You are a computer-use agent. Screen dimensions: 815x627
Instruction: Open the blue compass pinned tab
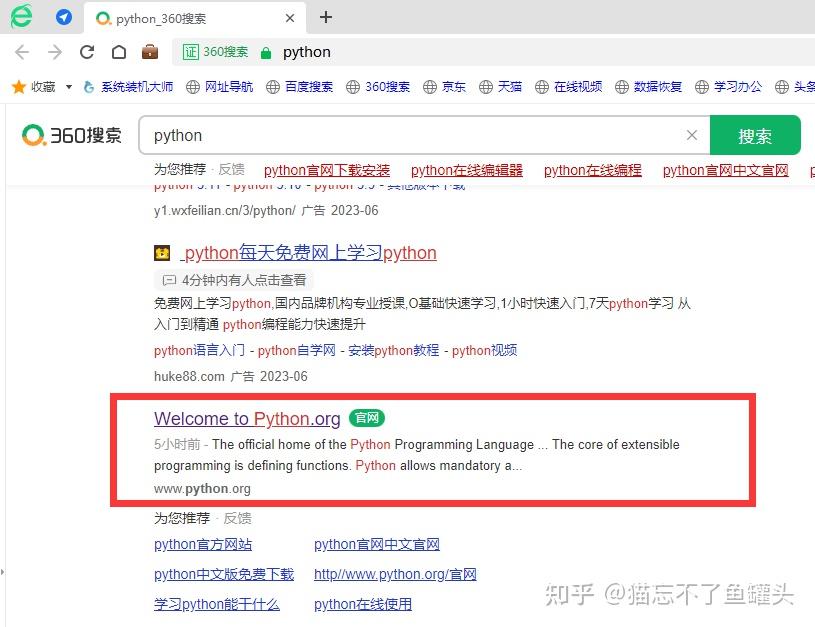[64, 17]
